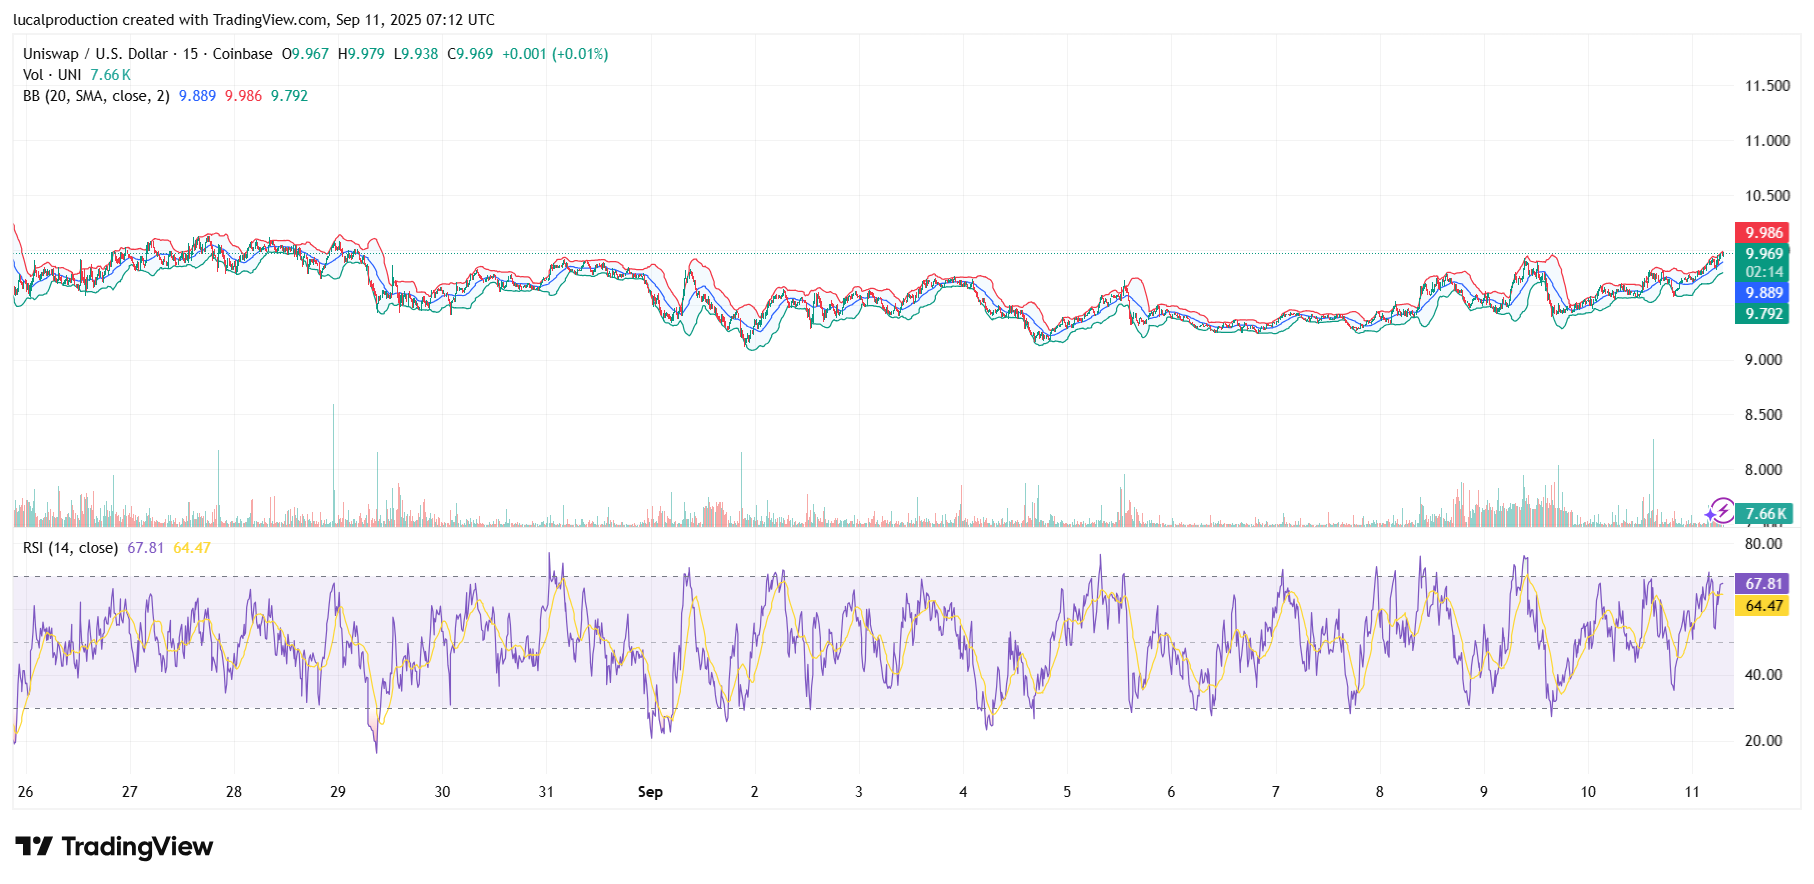Click the current price 9.969 countdown tag

pos(1764,262)
